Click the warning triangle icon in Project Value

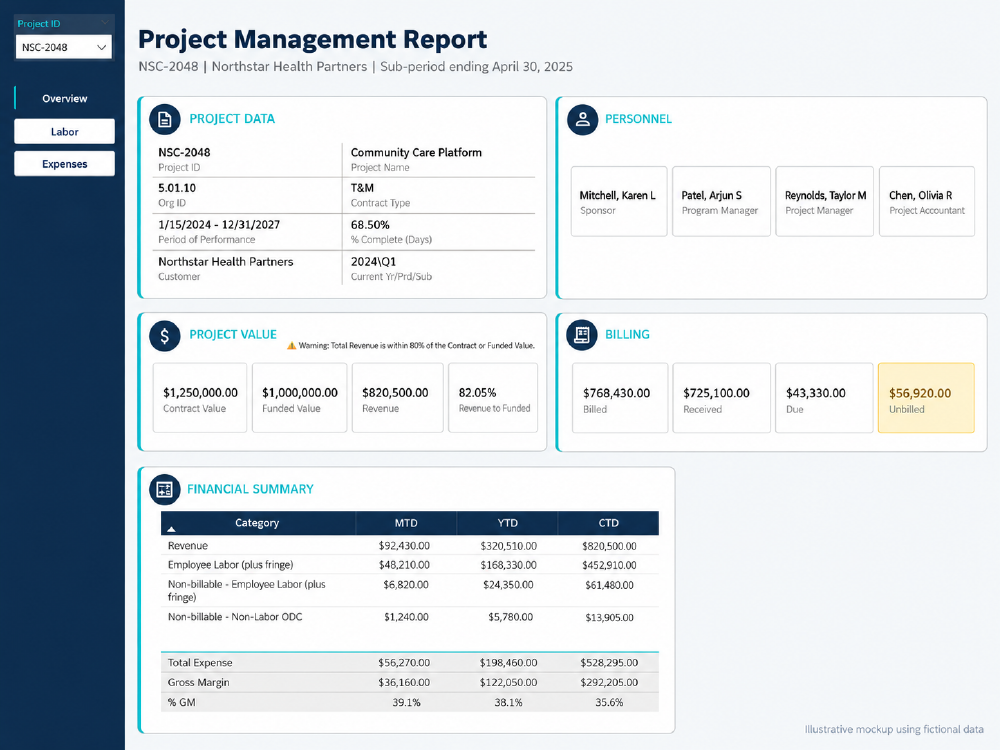coord(291,346)
